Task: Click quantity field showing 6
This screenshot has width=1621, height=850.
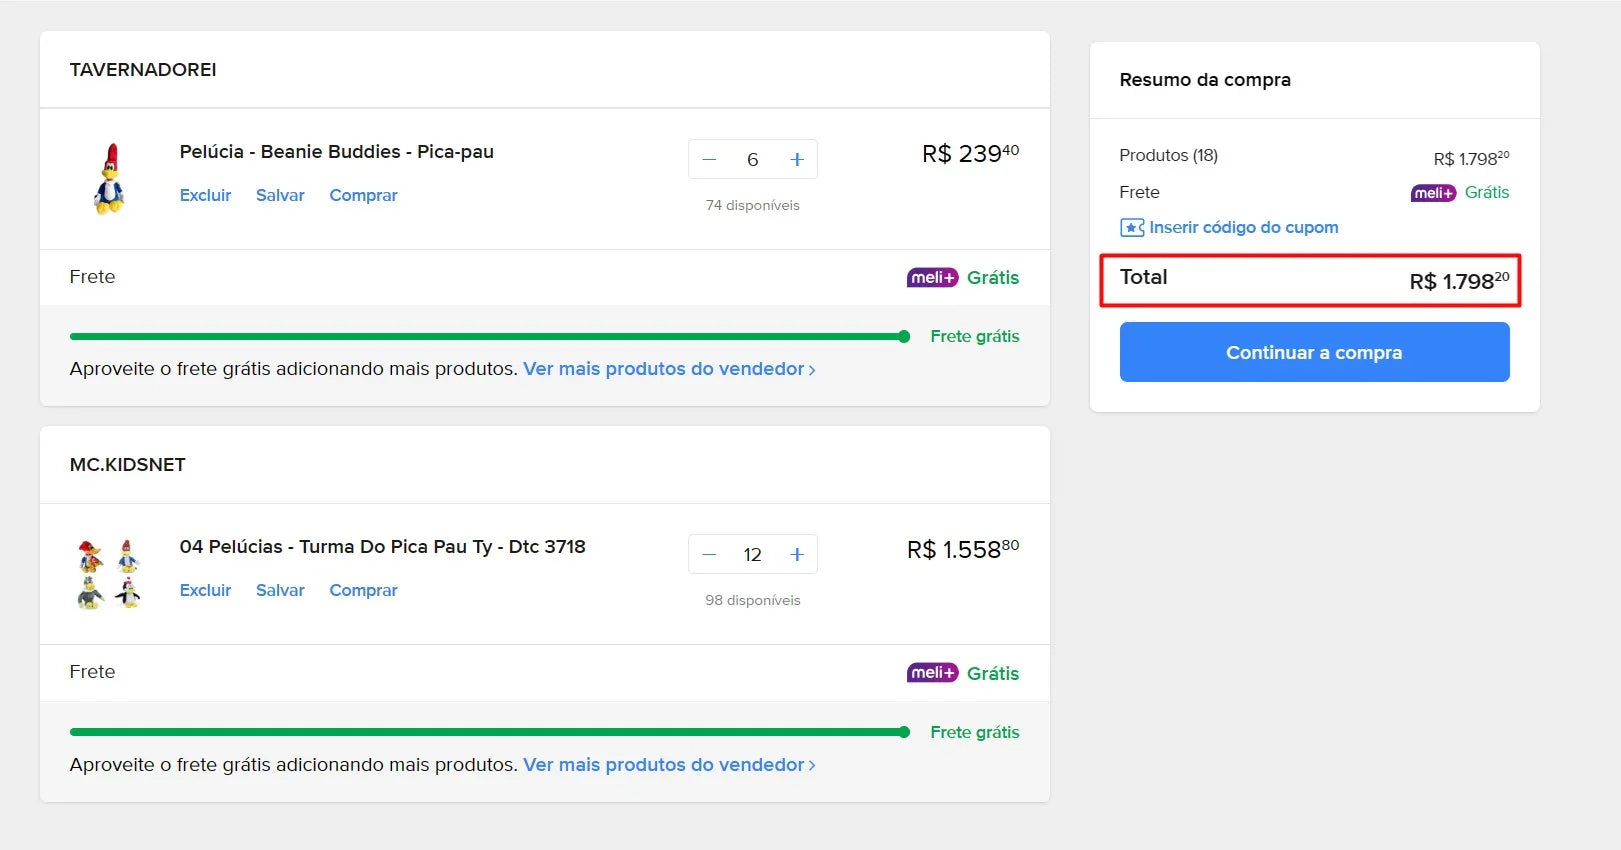Action: click(753, 160)
